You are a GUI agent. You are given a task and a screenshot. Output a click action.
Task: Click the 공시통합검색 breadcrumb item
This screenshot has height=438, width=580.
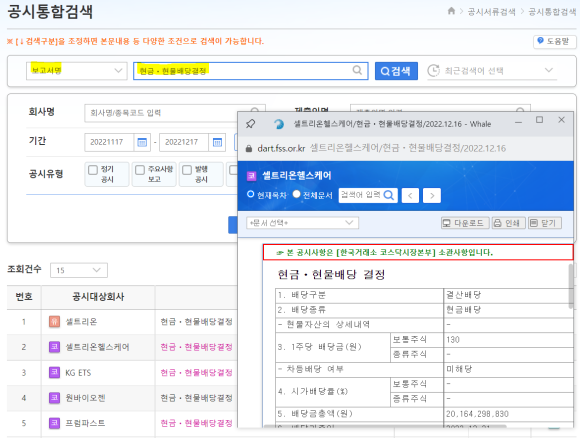coord(552,11)
